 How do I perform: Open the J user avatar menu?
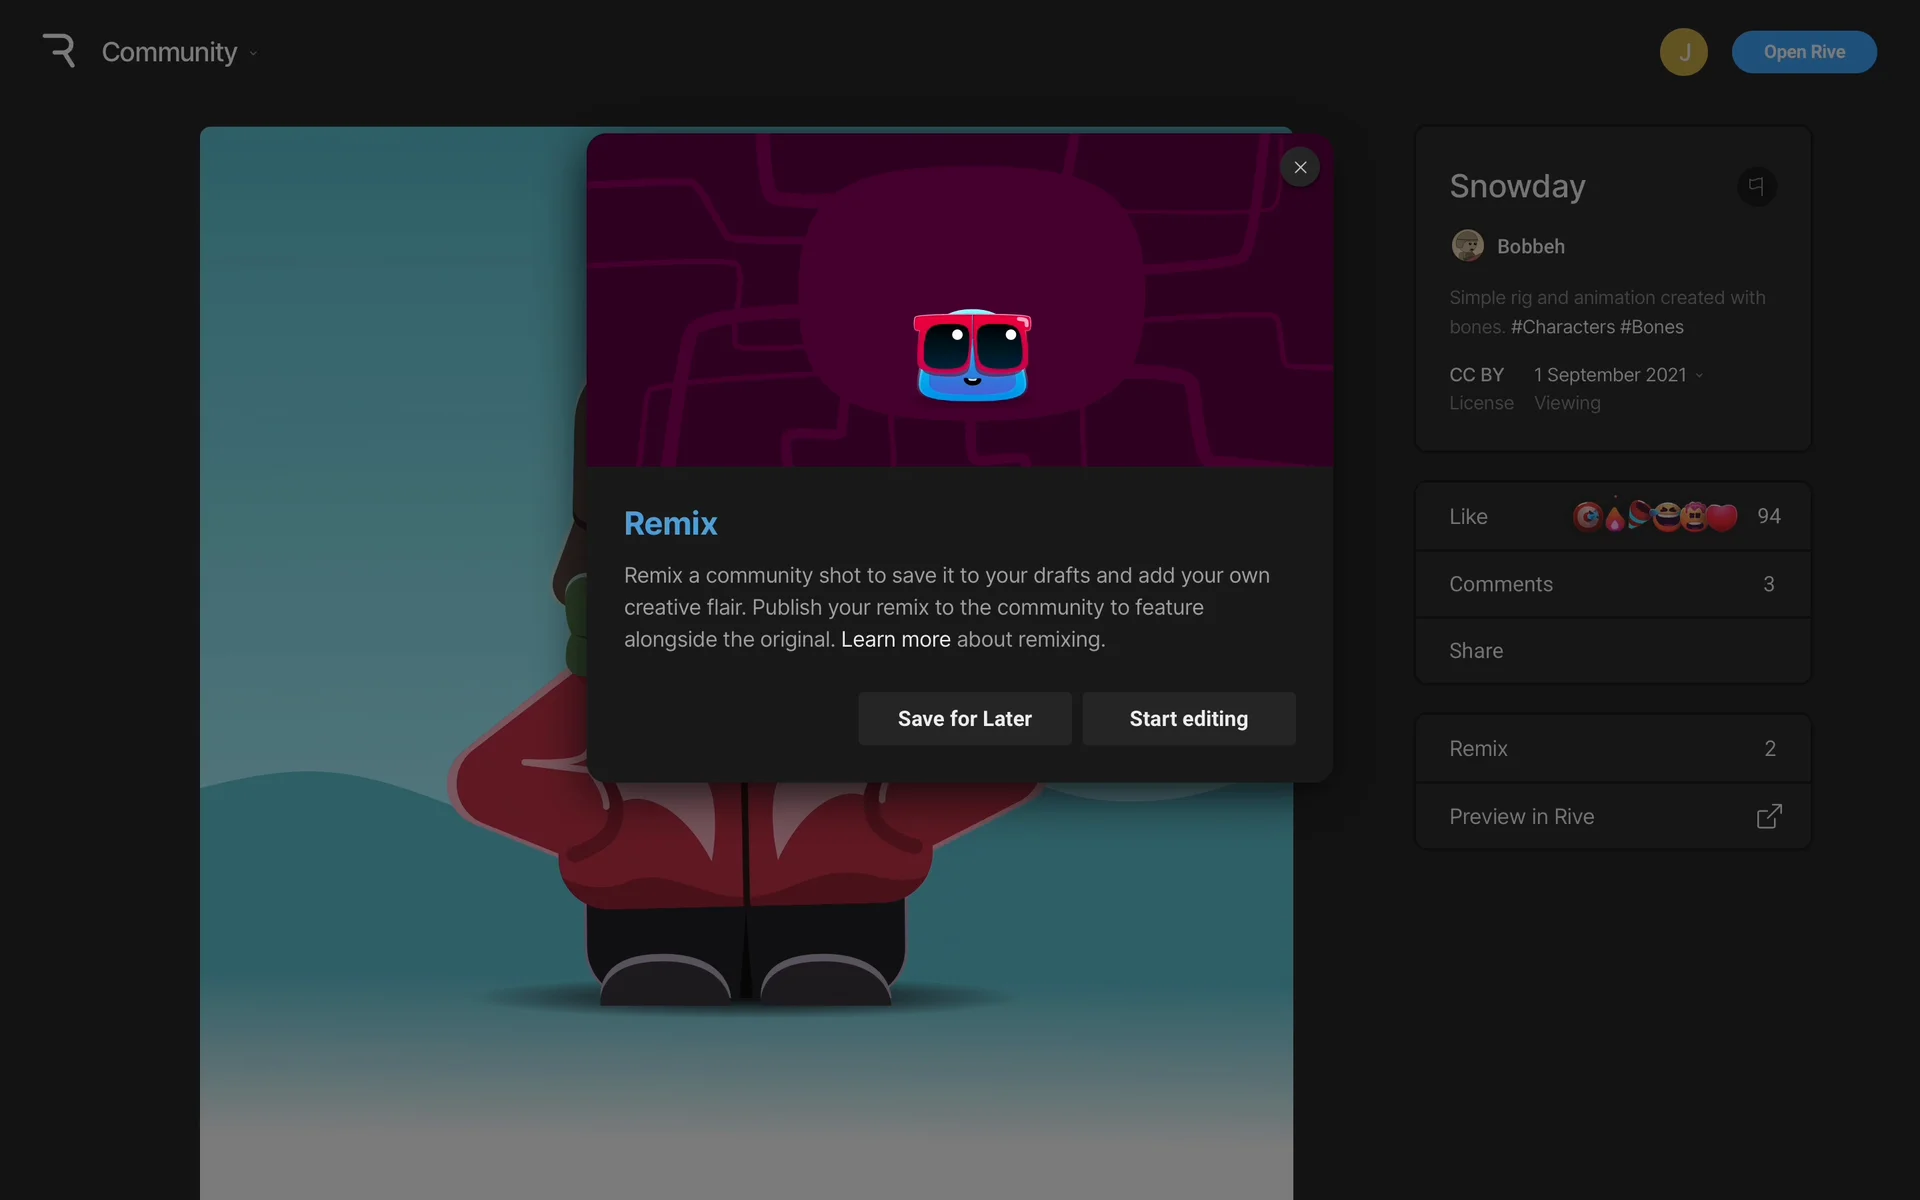[x=1683, y=52]
